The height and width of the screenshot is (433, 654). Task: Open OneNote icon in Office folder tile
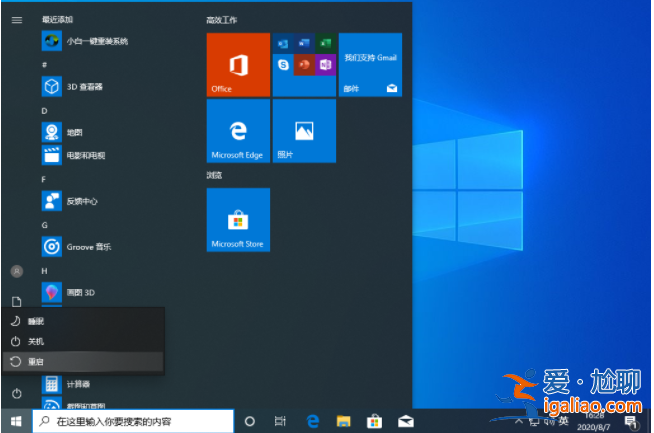(325, 65)
